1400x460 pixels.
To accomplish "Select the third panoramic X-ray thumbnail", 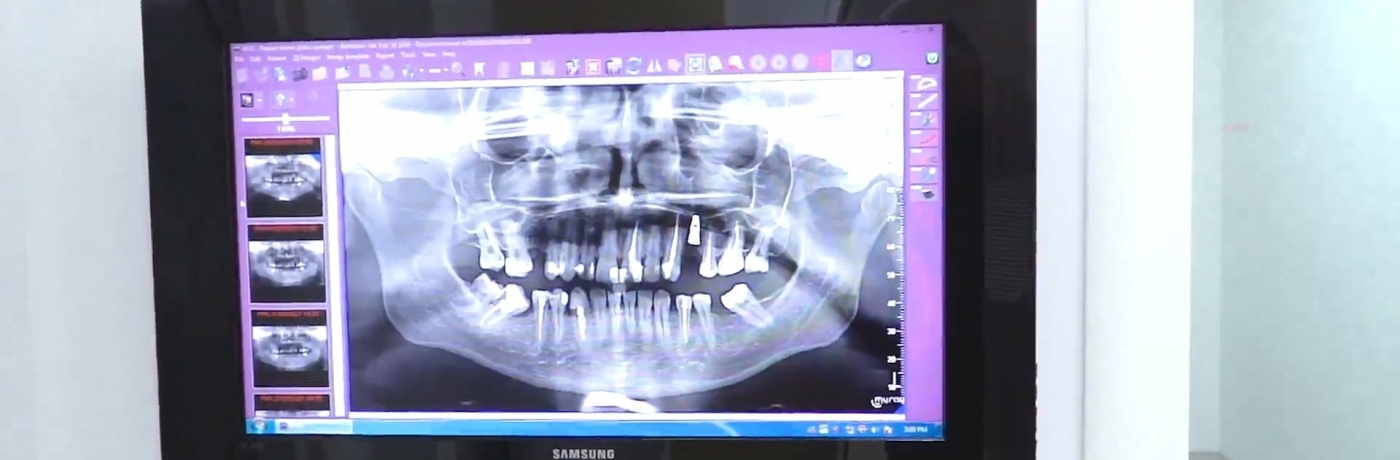I will 289,349.
